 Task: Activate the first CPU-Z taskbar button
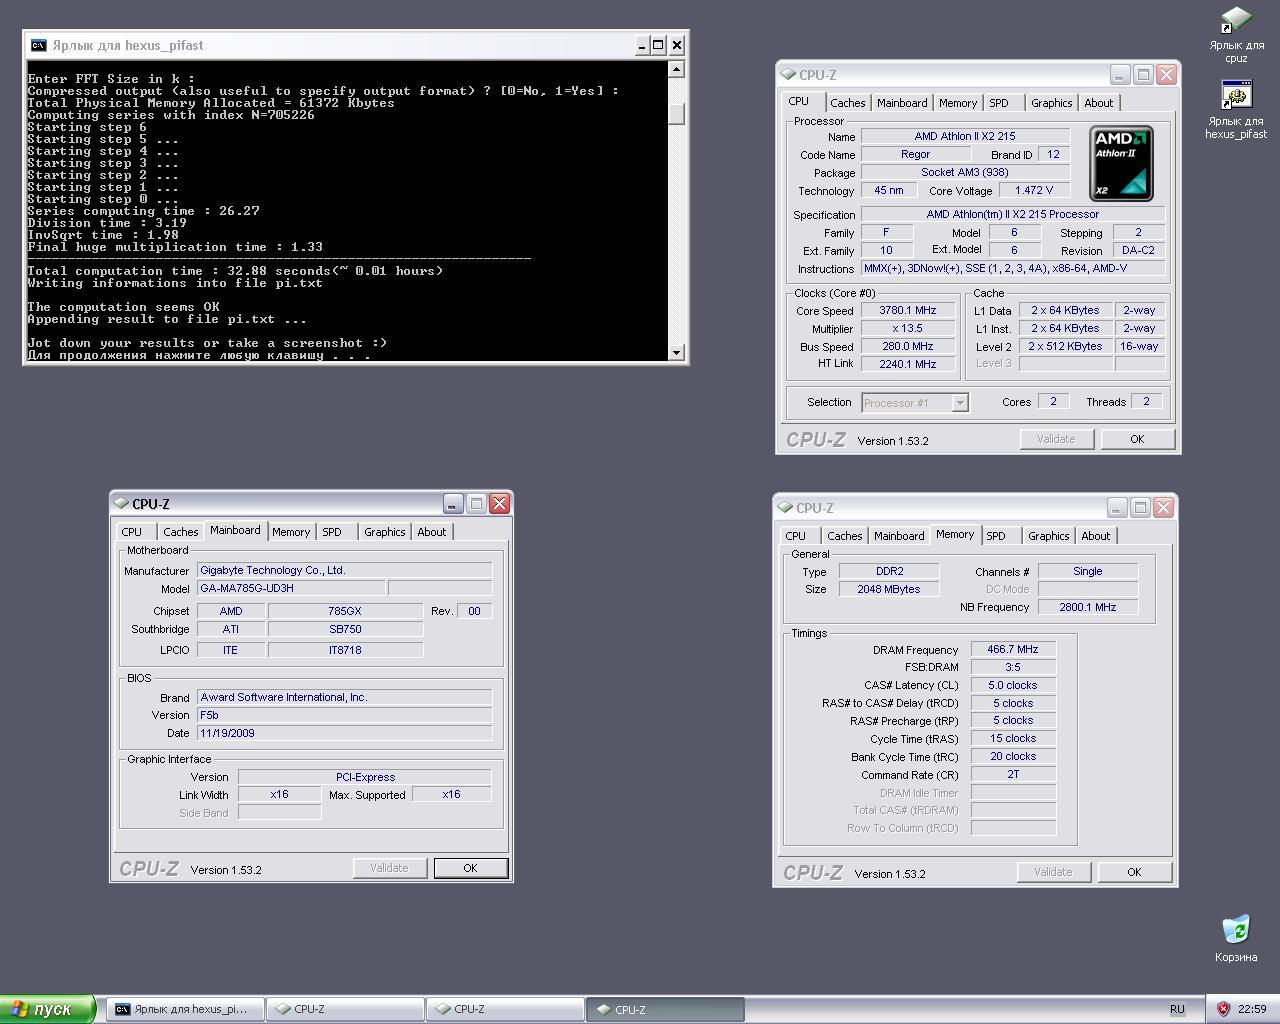point(345,1009)
